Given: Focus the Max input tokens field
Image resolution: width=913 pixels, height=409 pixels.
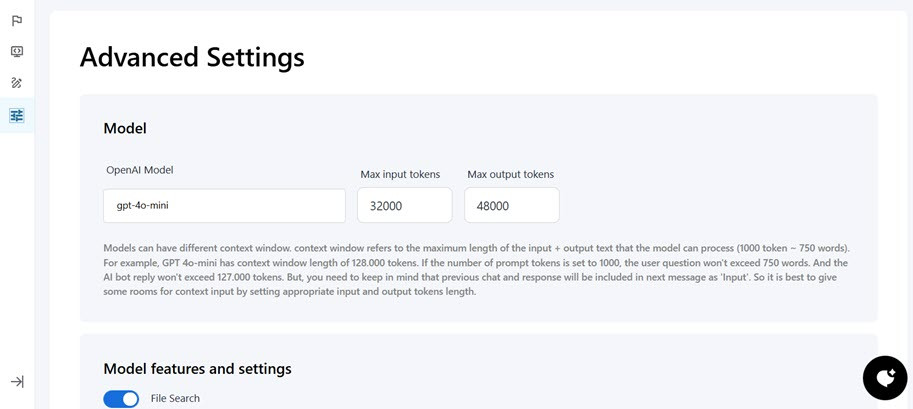Looking at the screenshot, I should point(404,206).
